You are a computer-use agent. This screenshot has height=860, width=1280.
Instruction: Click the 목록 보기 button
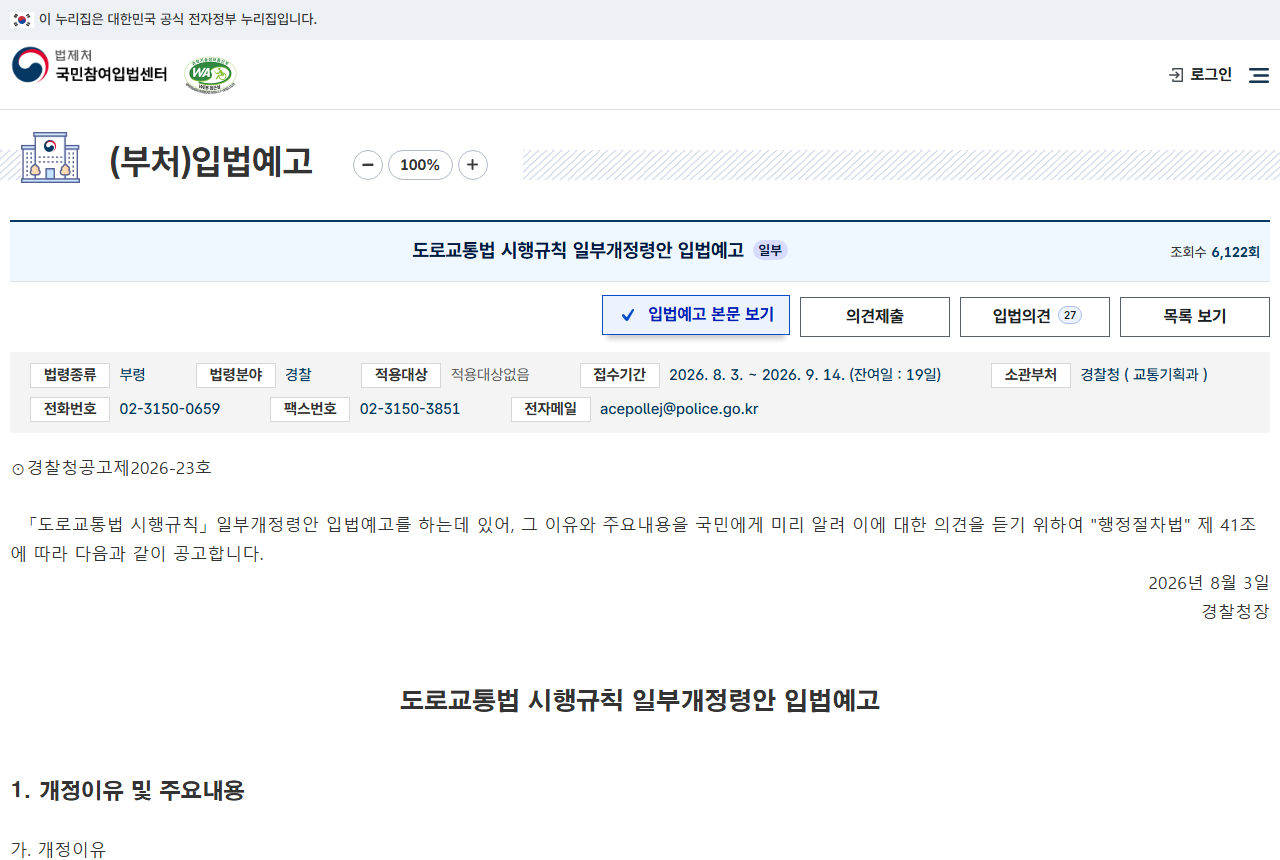pyautogui.click(x=1195, y=316)
